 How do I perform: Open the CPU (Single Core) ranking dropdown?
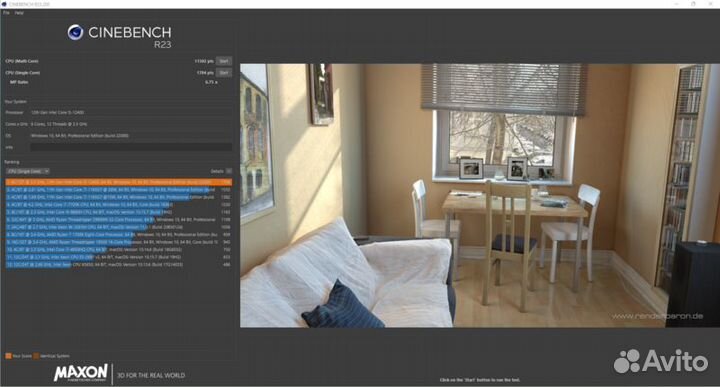coord(28,171)
